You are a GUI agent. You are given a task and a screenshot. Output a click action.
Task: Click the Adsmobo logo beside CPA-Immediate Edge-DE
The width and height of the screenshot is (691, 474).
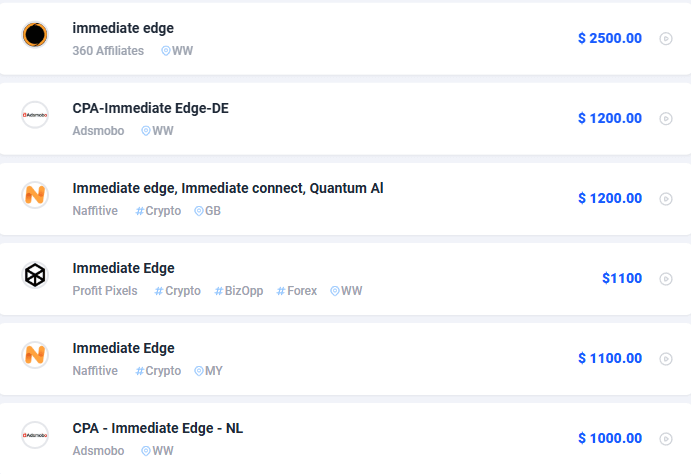click(x=35, y=115)
